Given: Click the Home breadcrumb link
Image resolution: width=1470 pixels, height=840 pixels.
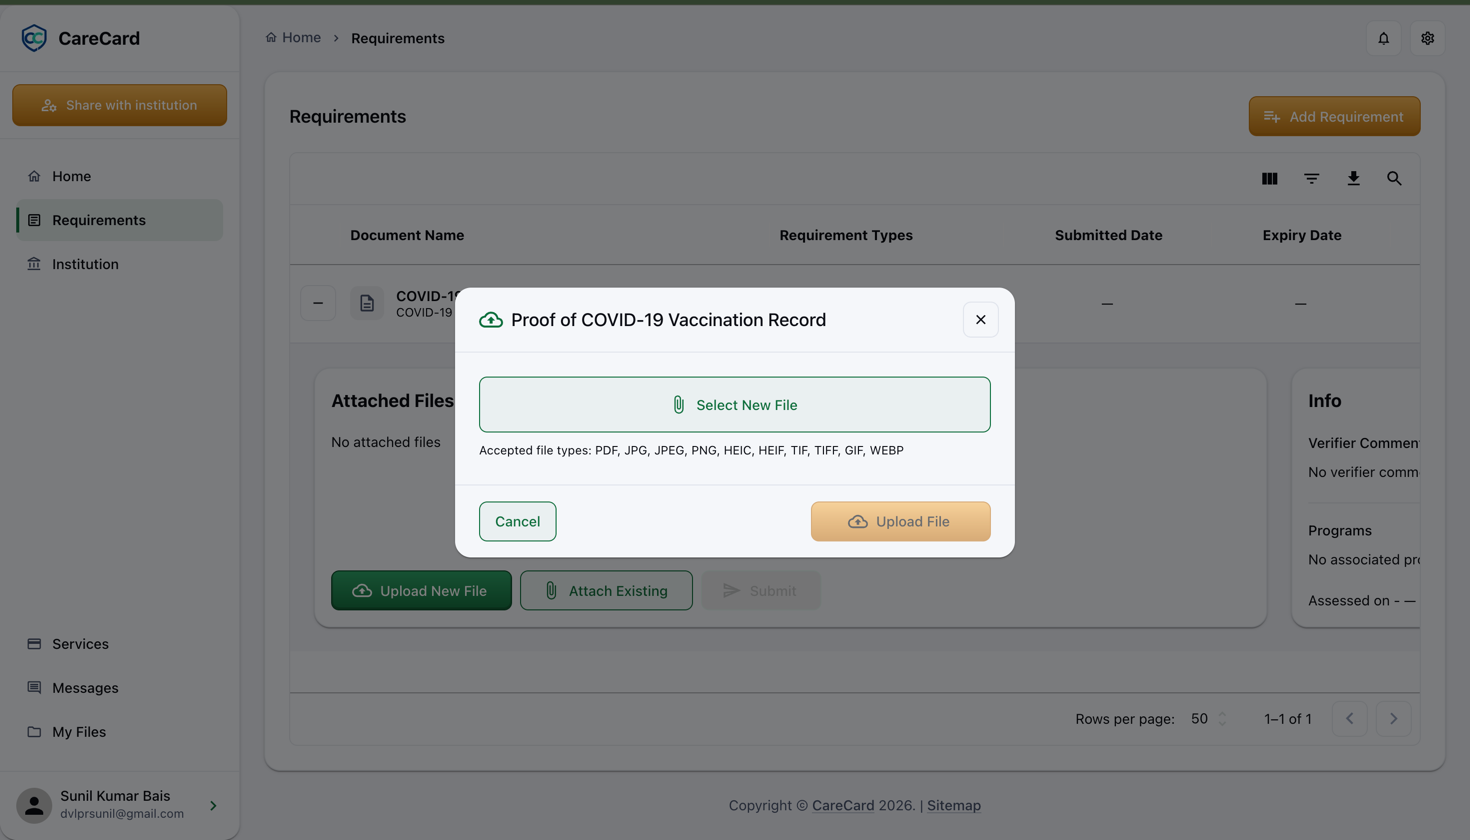Looking at the screenshot, I should point(293,38).
